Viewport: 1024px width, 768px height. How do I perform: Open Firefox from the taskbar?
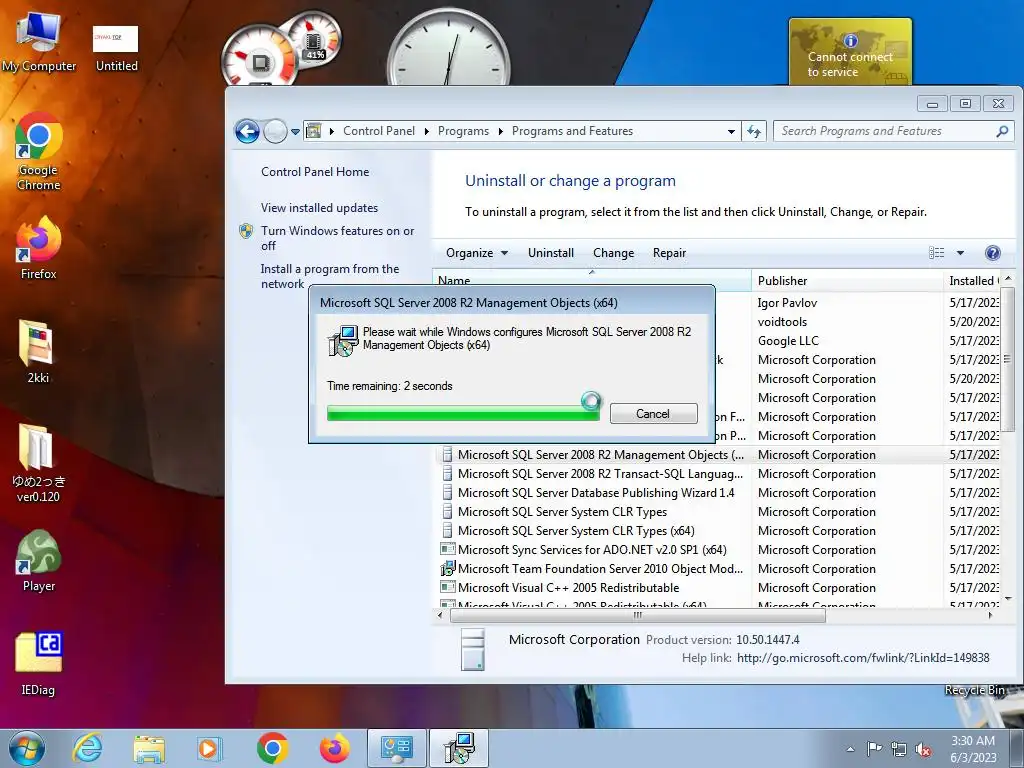coord(334,748)
